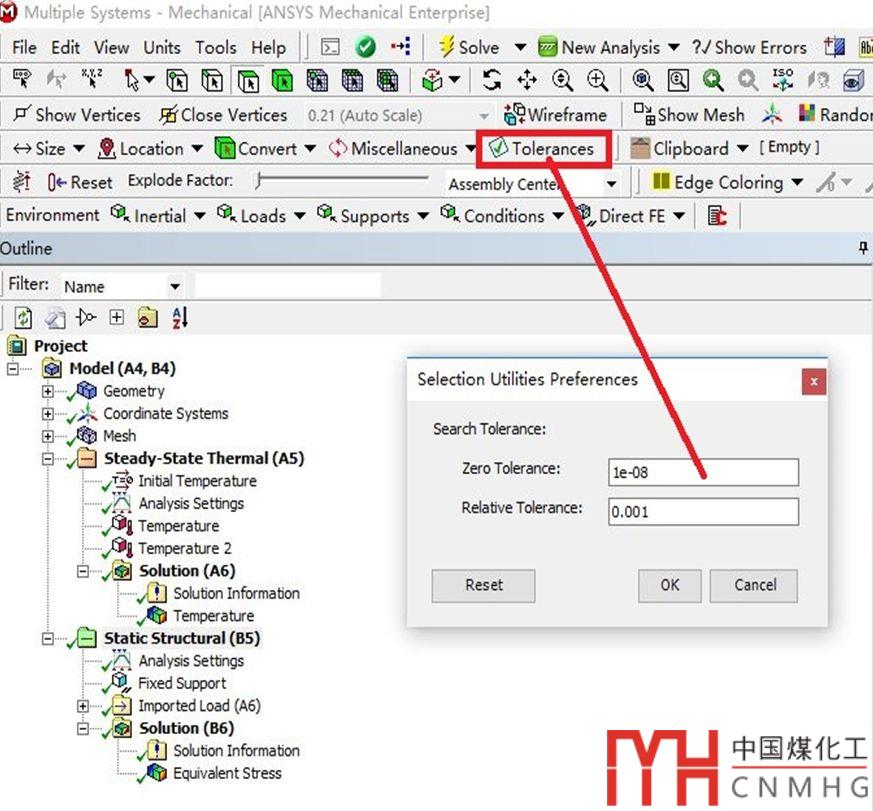Open New Analysis menu
This screenshot has height=811, width=873.
tap(609, 48)
